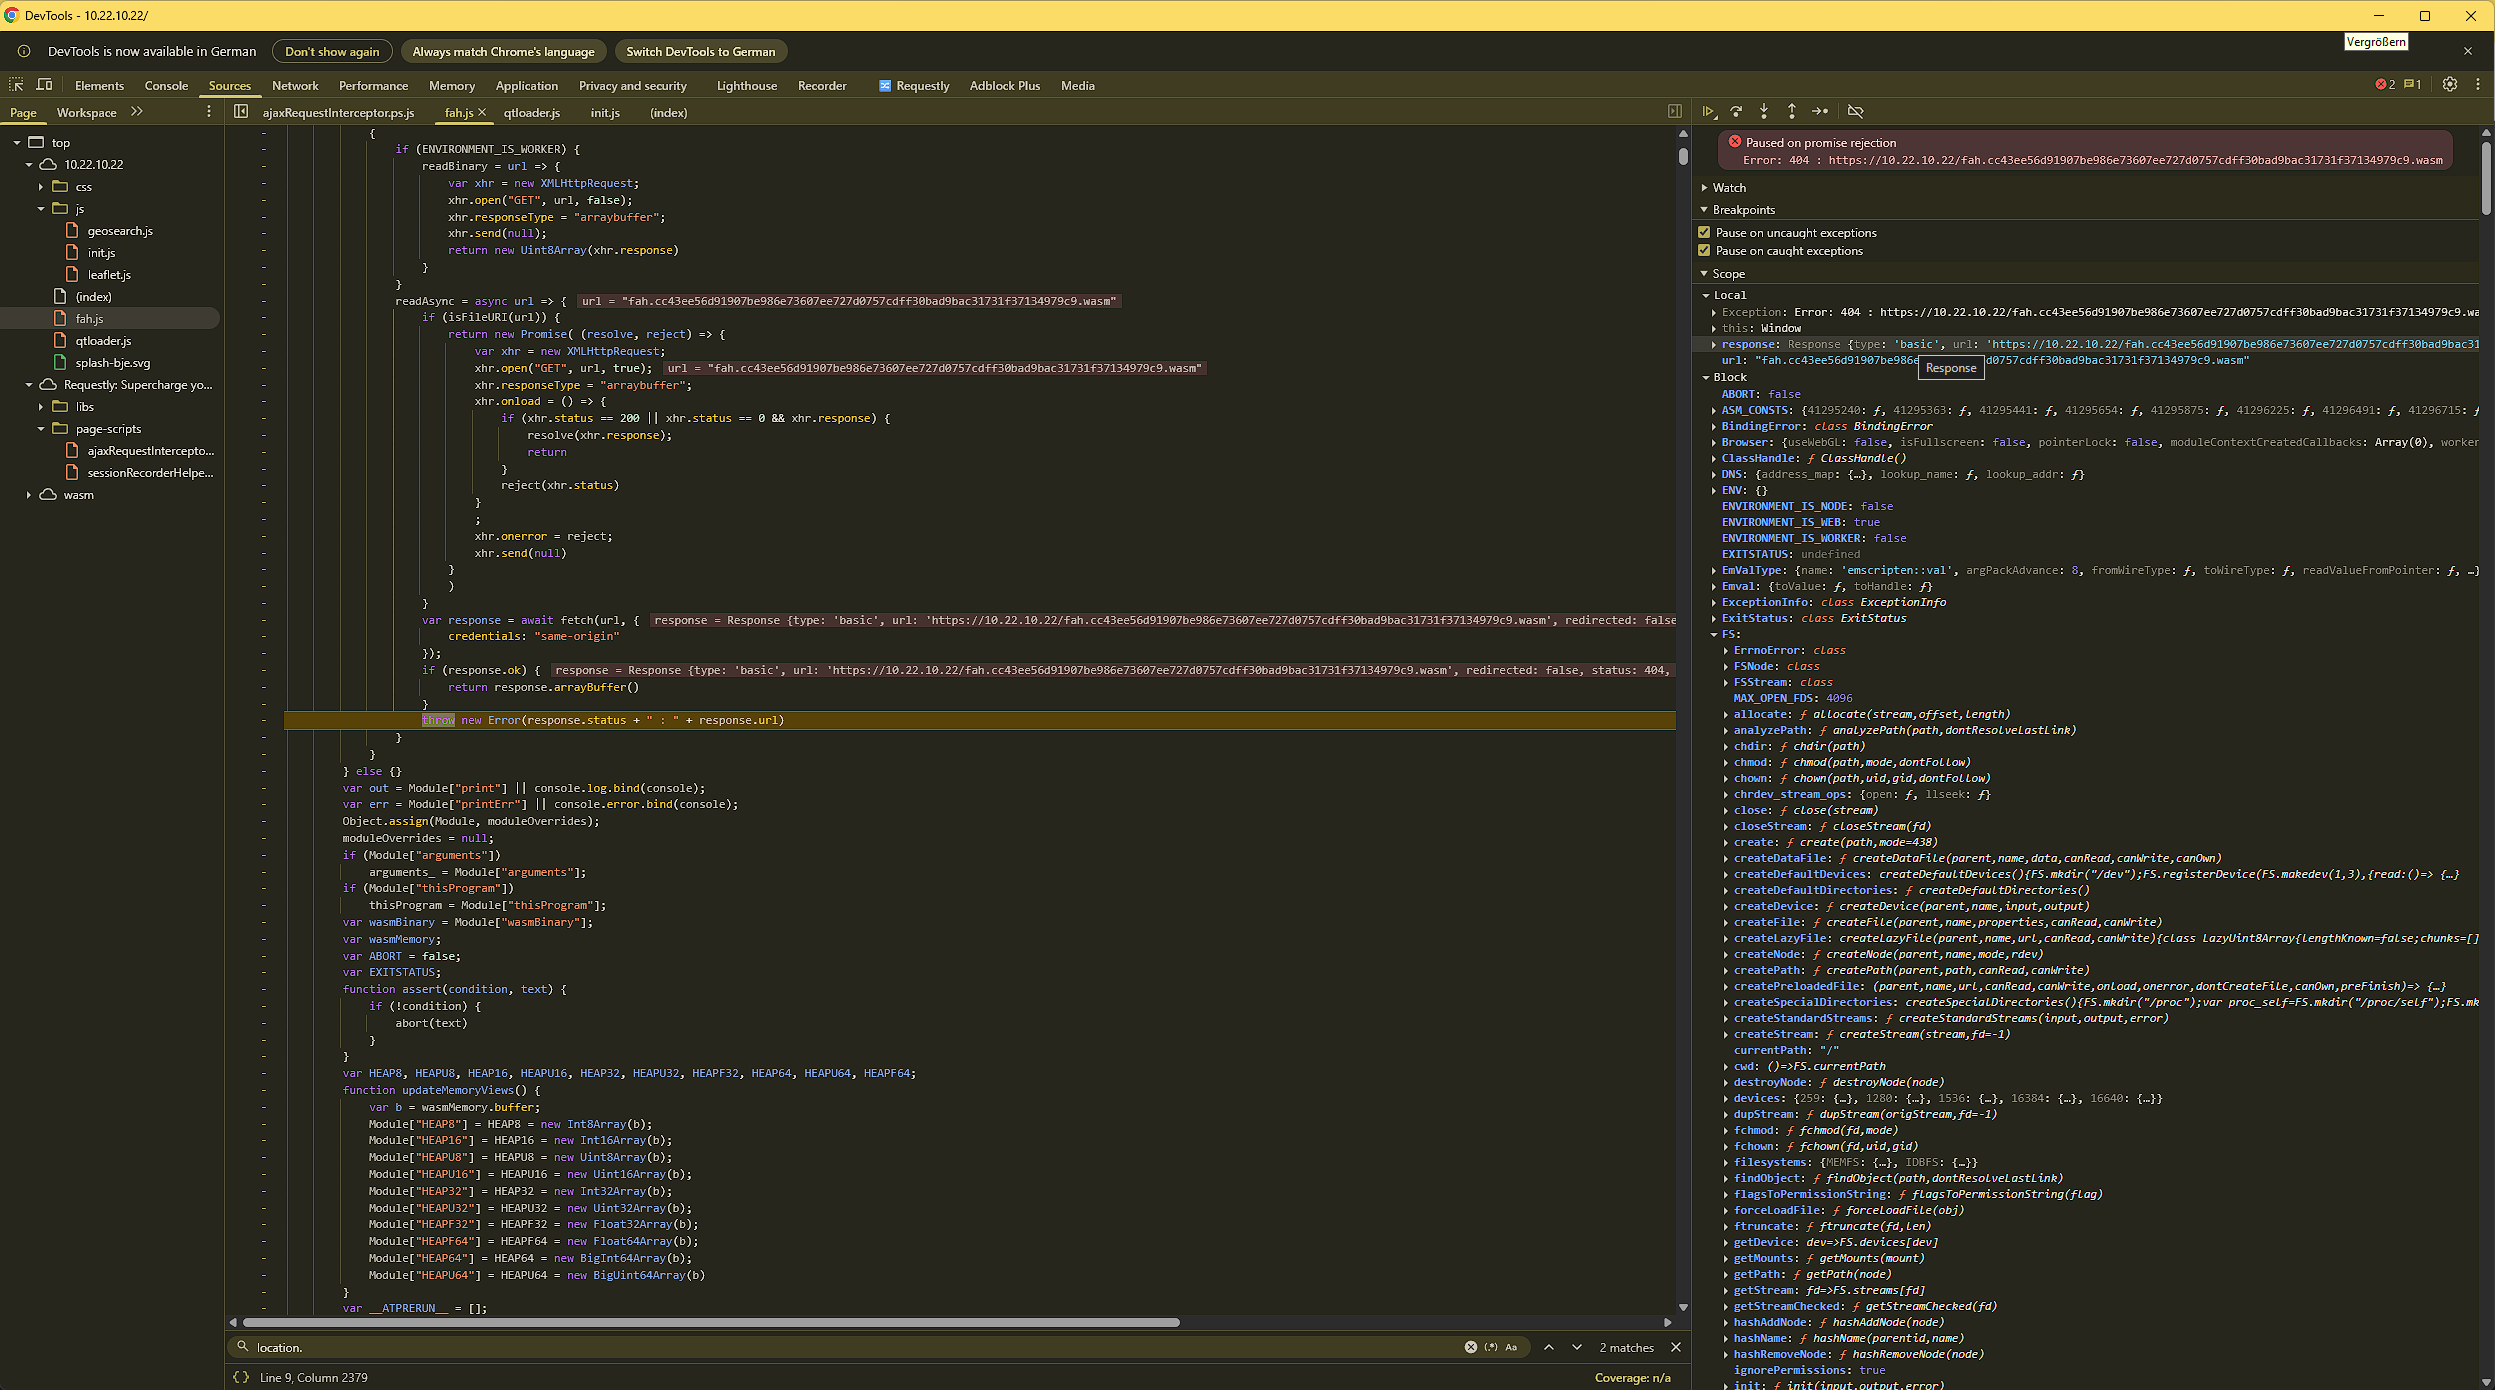Uncheck Pause on uncaught exceptions
2495x1390 pixels.
click(x=1705, y=233)
